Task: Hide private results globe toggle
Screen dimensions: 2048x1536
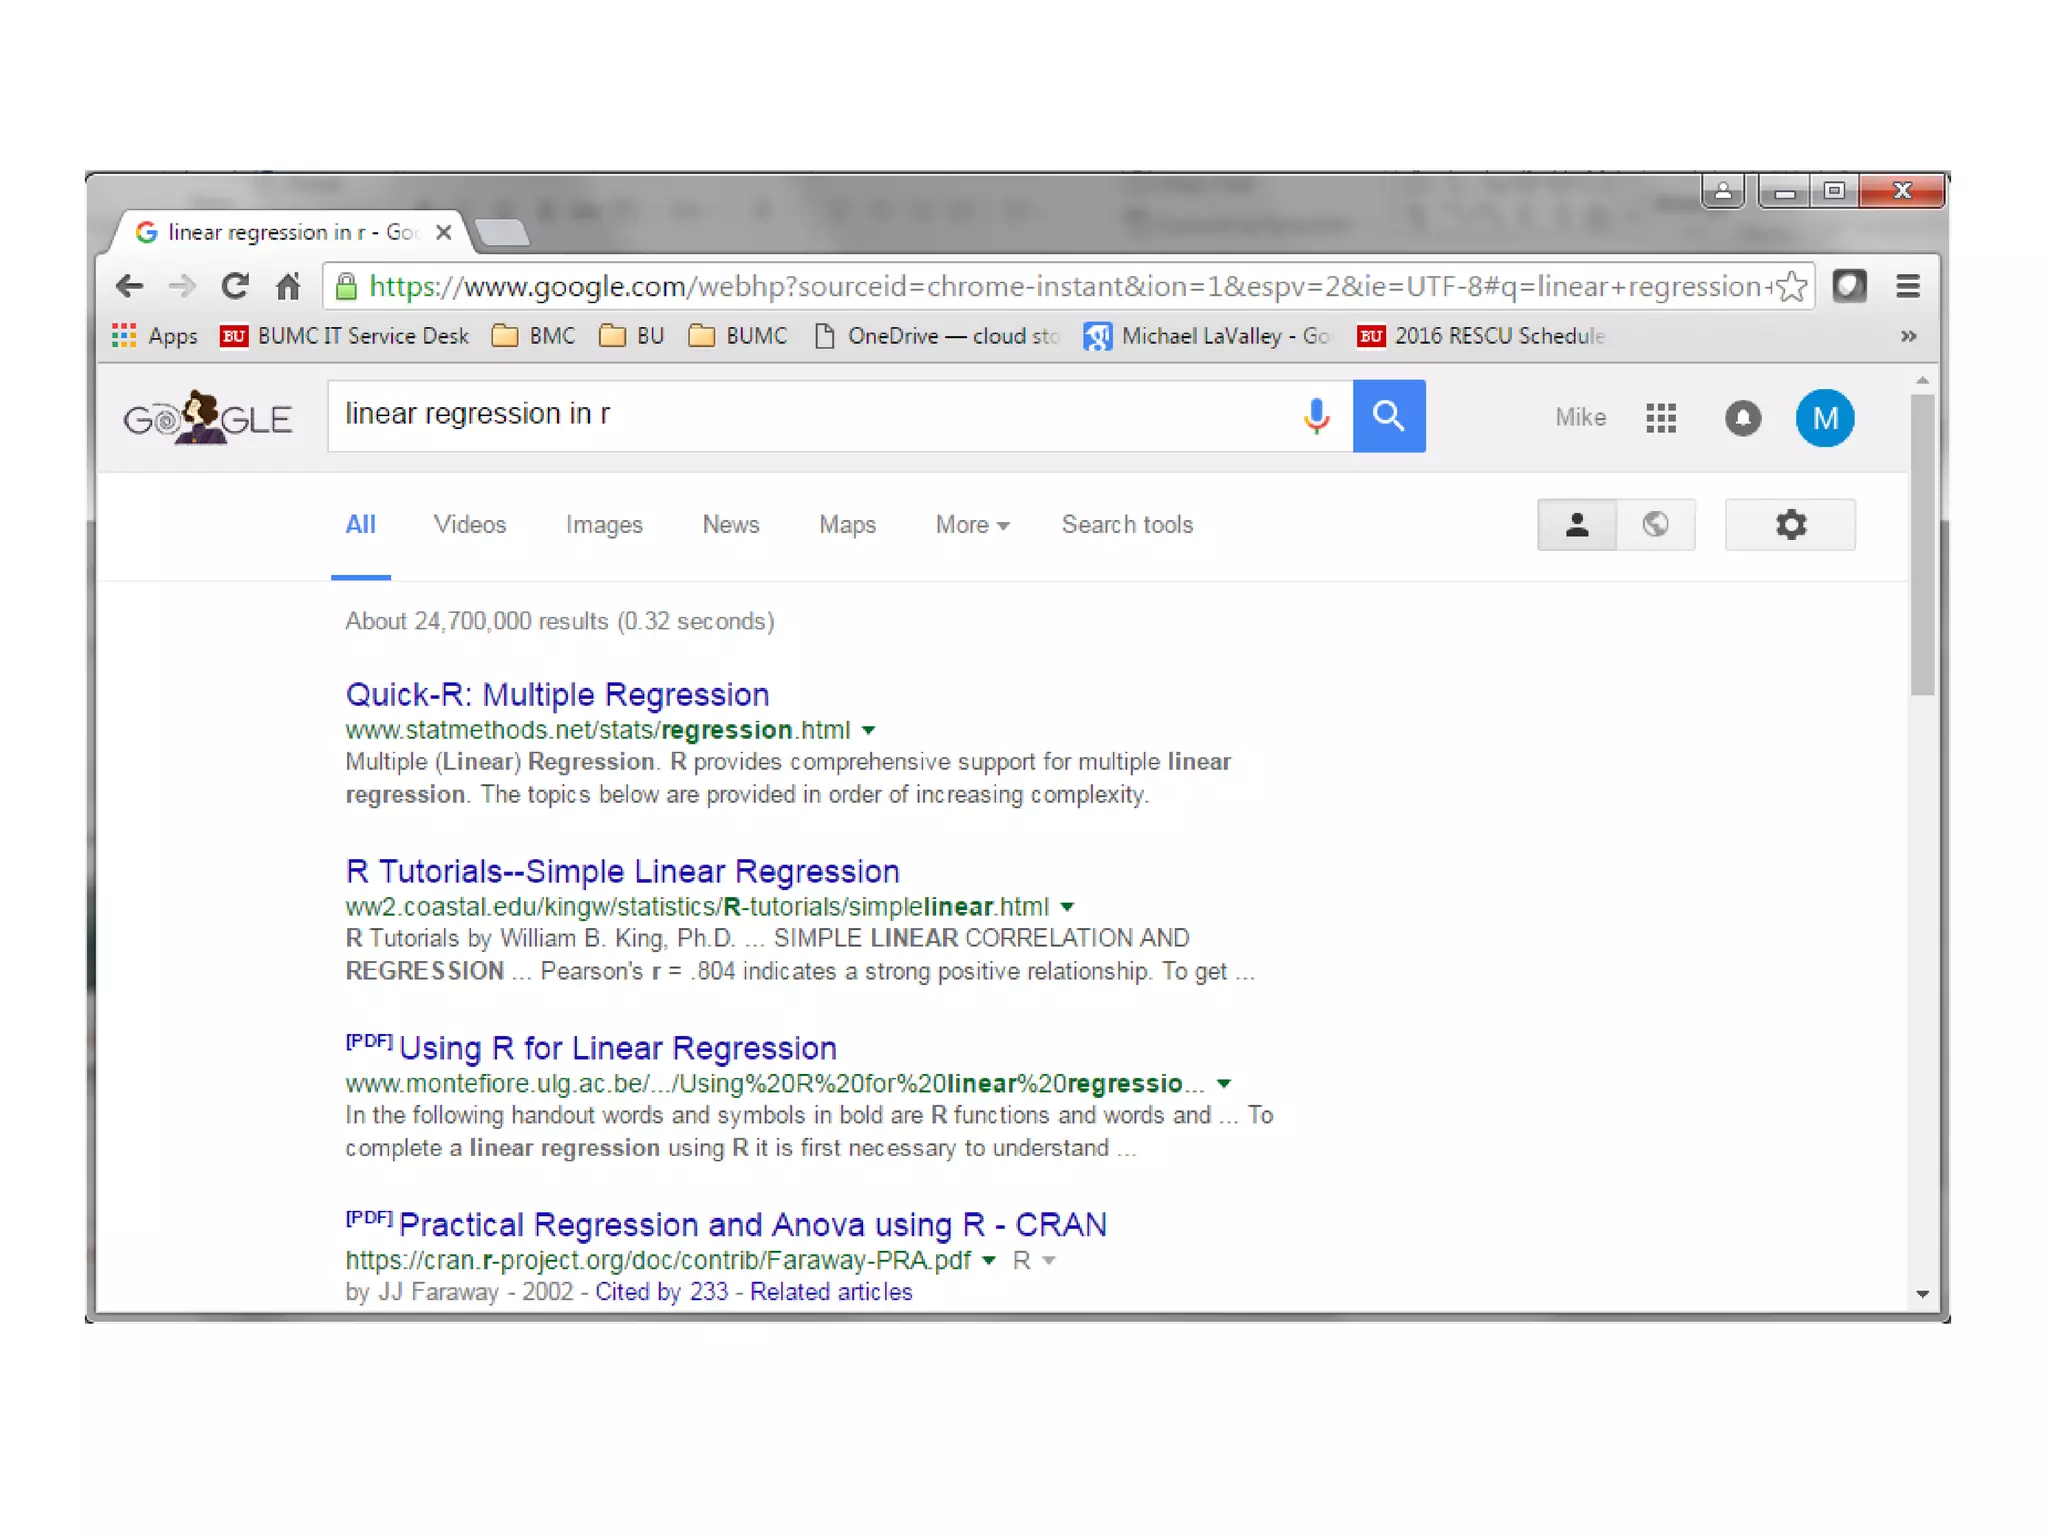Action: pyautogui.click(x=1655, y=525)
